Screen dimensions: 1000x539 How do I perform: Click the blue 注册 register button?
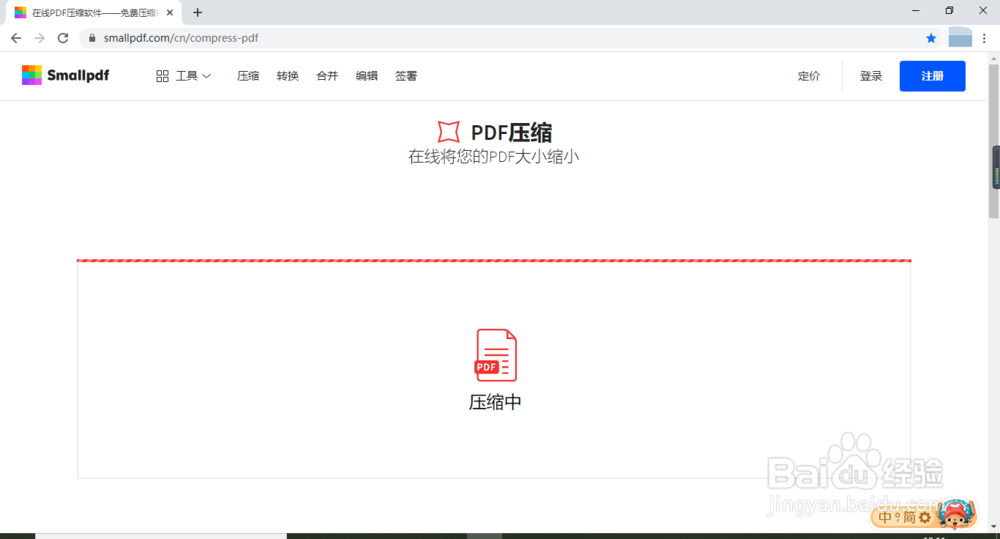tap(932, 76)
